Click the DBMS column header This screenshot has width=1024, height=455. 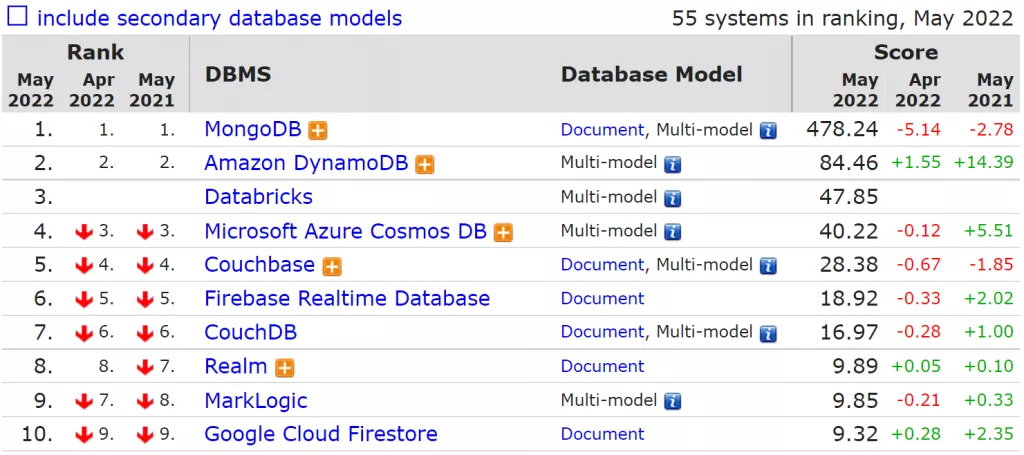pyautogui.click(x=238, y=75)
